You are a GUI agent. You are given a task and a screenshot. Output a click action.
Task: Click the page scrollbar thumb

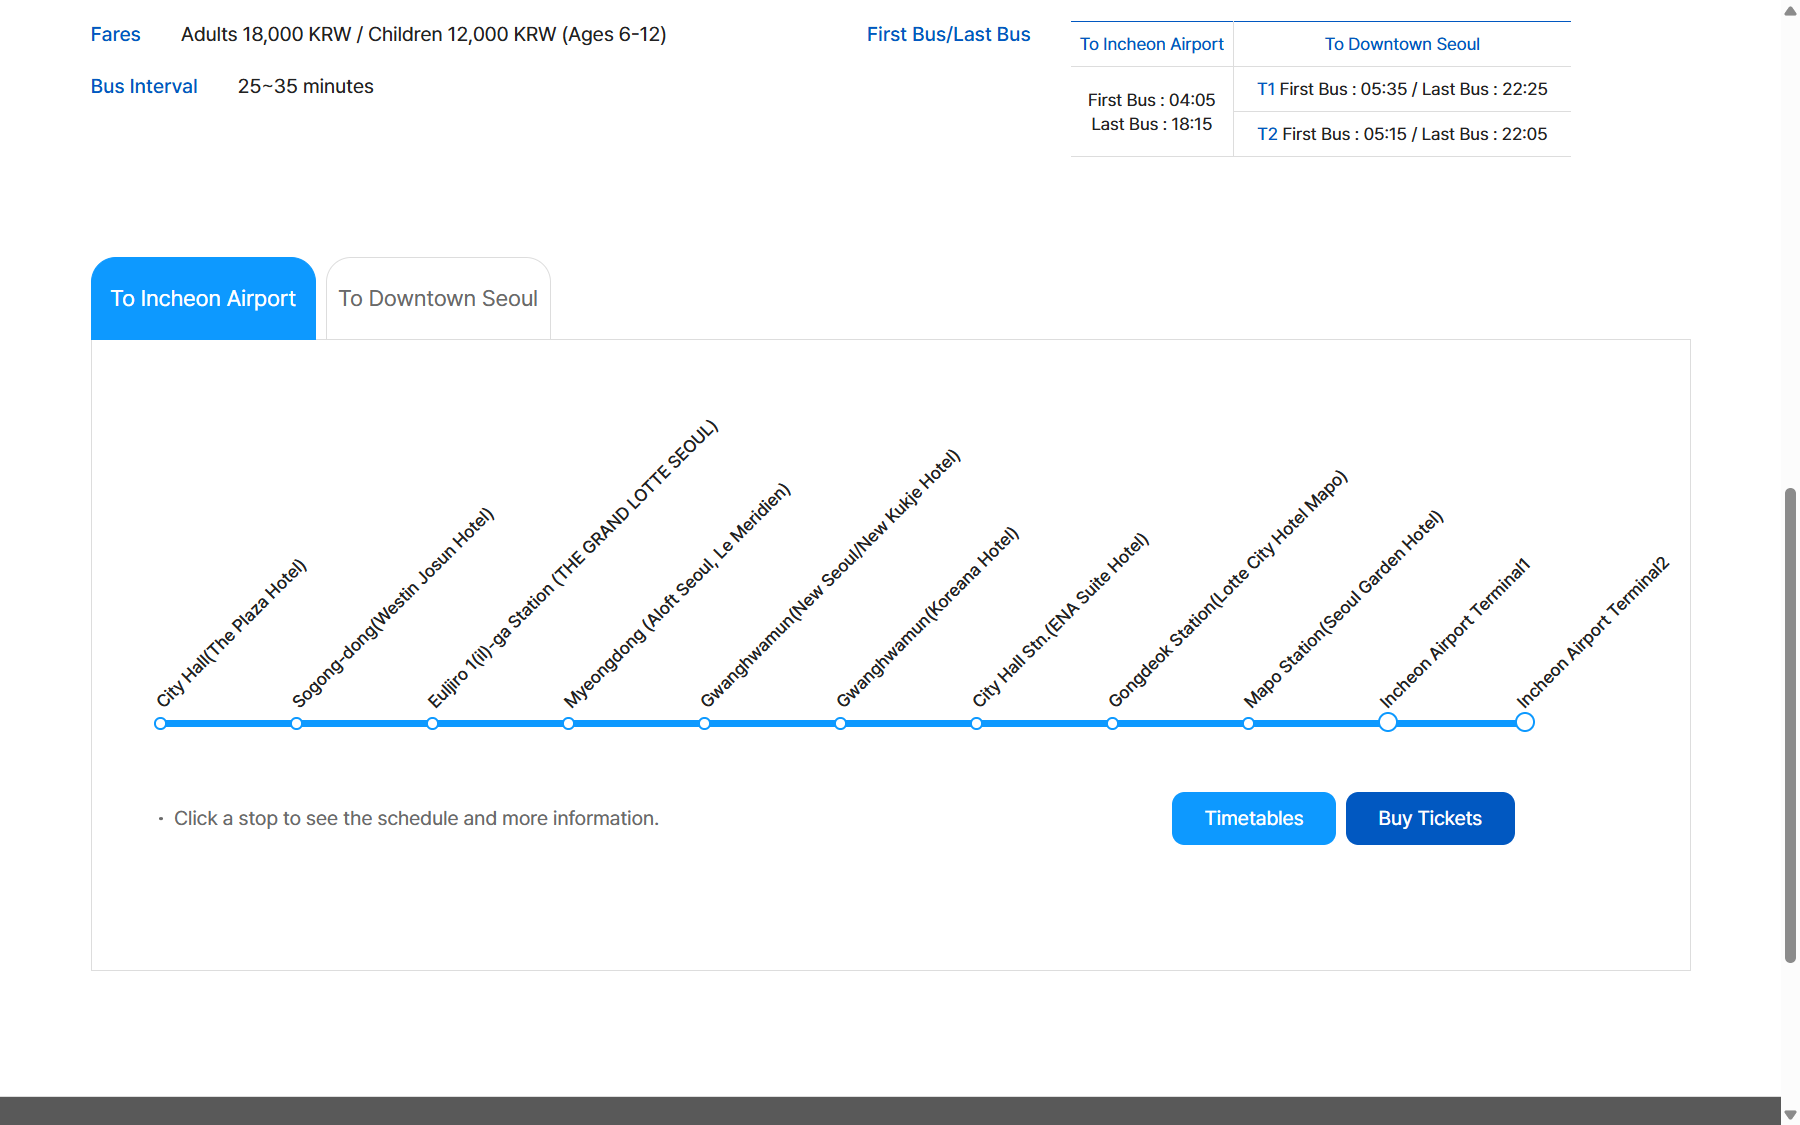1790,725
